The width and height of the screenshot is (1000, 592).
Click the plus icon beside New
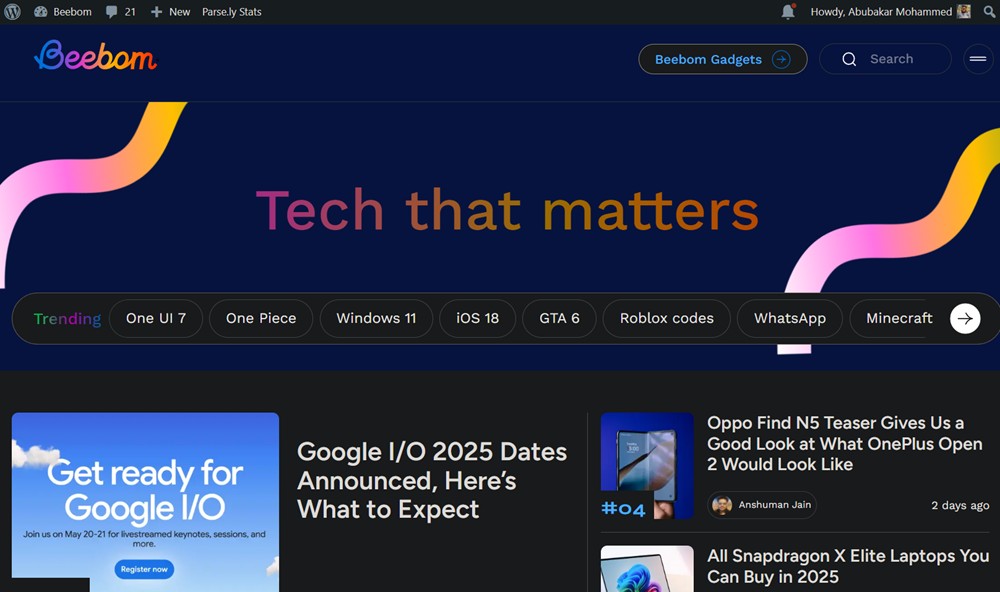[x=156, y=11]
